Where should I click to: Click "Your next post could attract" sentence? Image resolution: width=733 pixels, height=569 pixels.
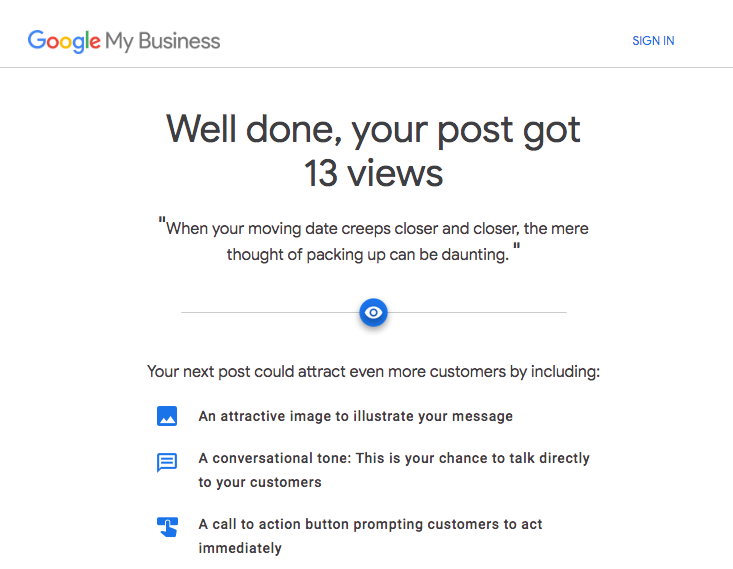373,372
